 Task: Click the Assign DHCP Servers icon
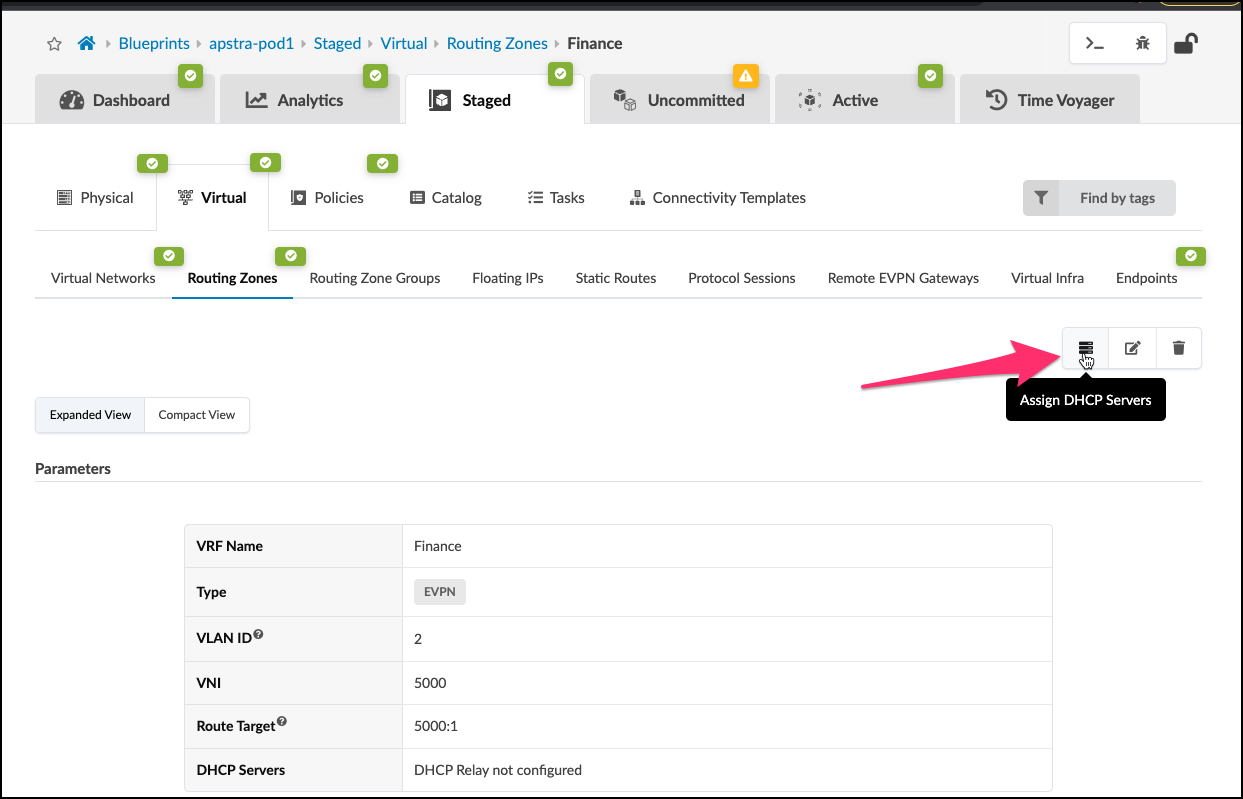tap(1086, 348)
